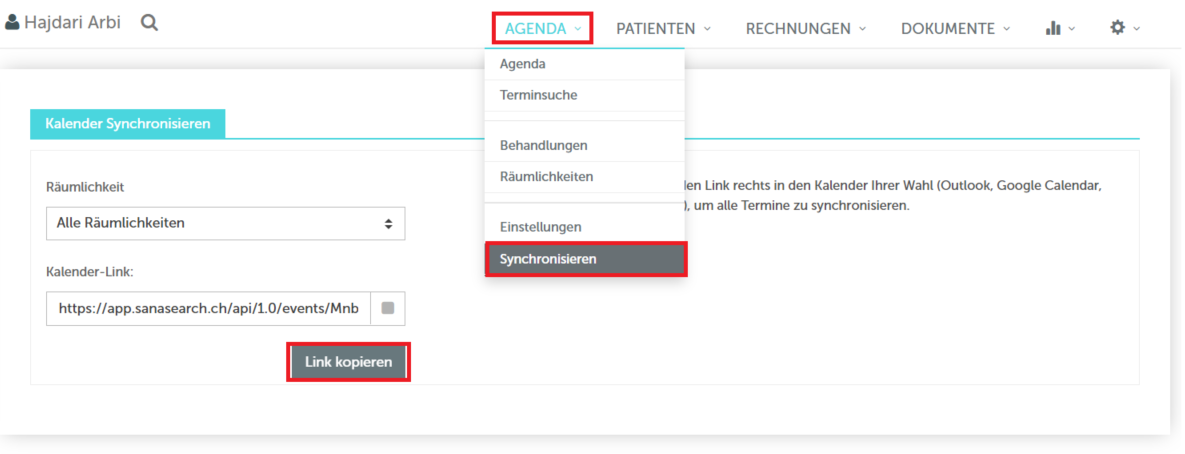The height and width of the screenshot is (454, 1185).
Task: Click the gray copy icon beside the Kalender-Link field
Action: (388, 308)
